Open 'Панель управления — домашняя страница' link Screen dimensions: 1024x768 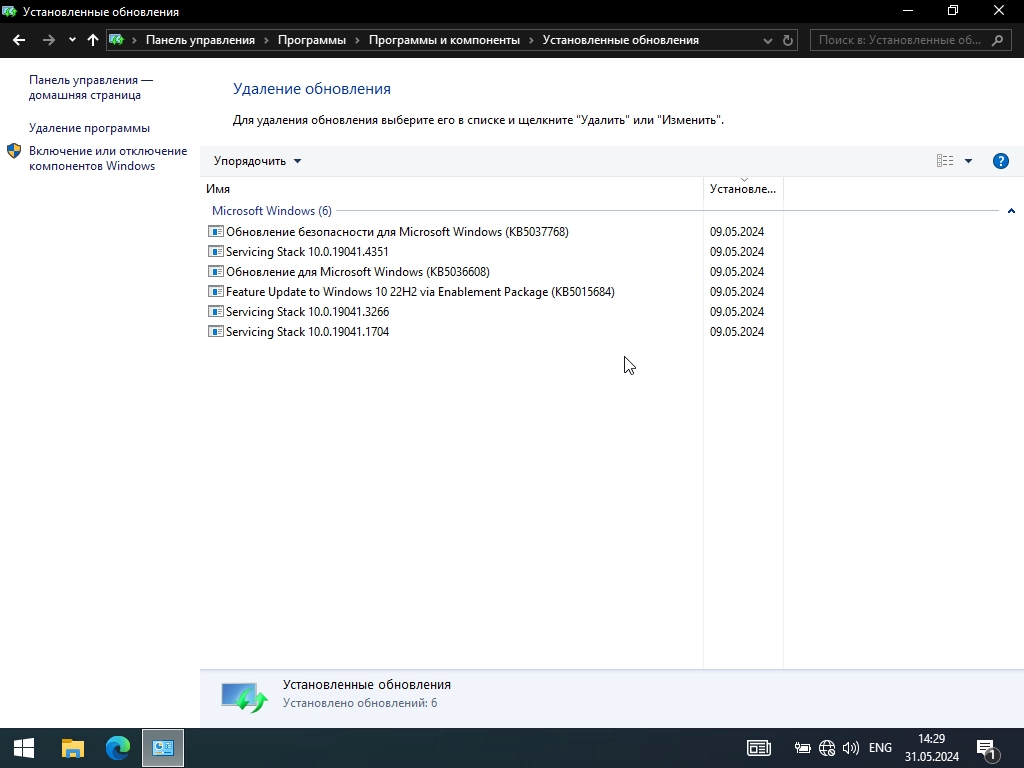tap(91, 88)
